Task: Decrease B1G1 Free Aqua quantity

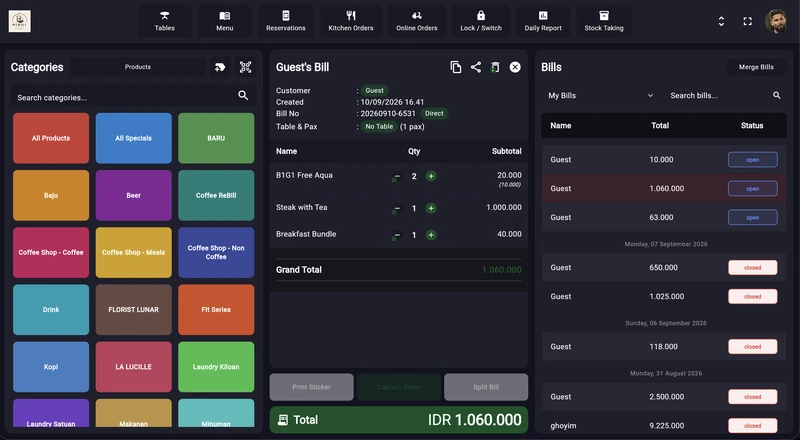Action: [396, 177]
